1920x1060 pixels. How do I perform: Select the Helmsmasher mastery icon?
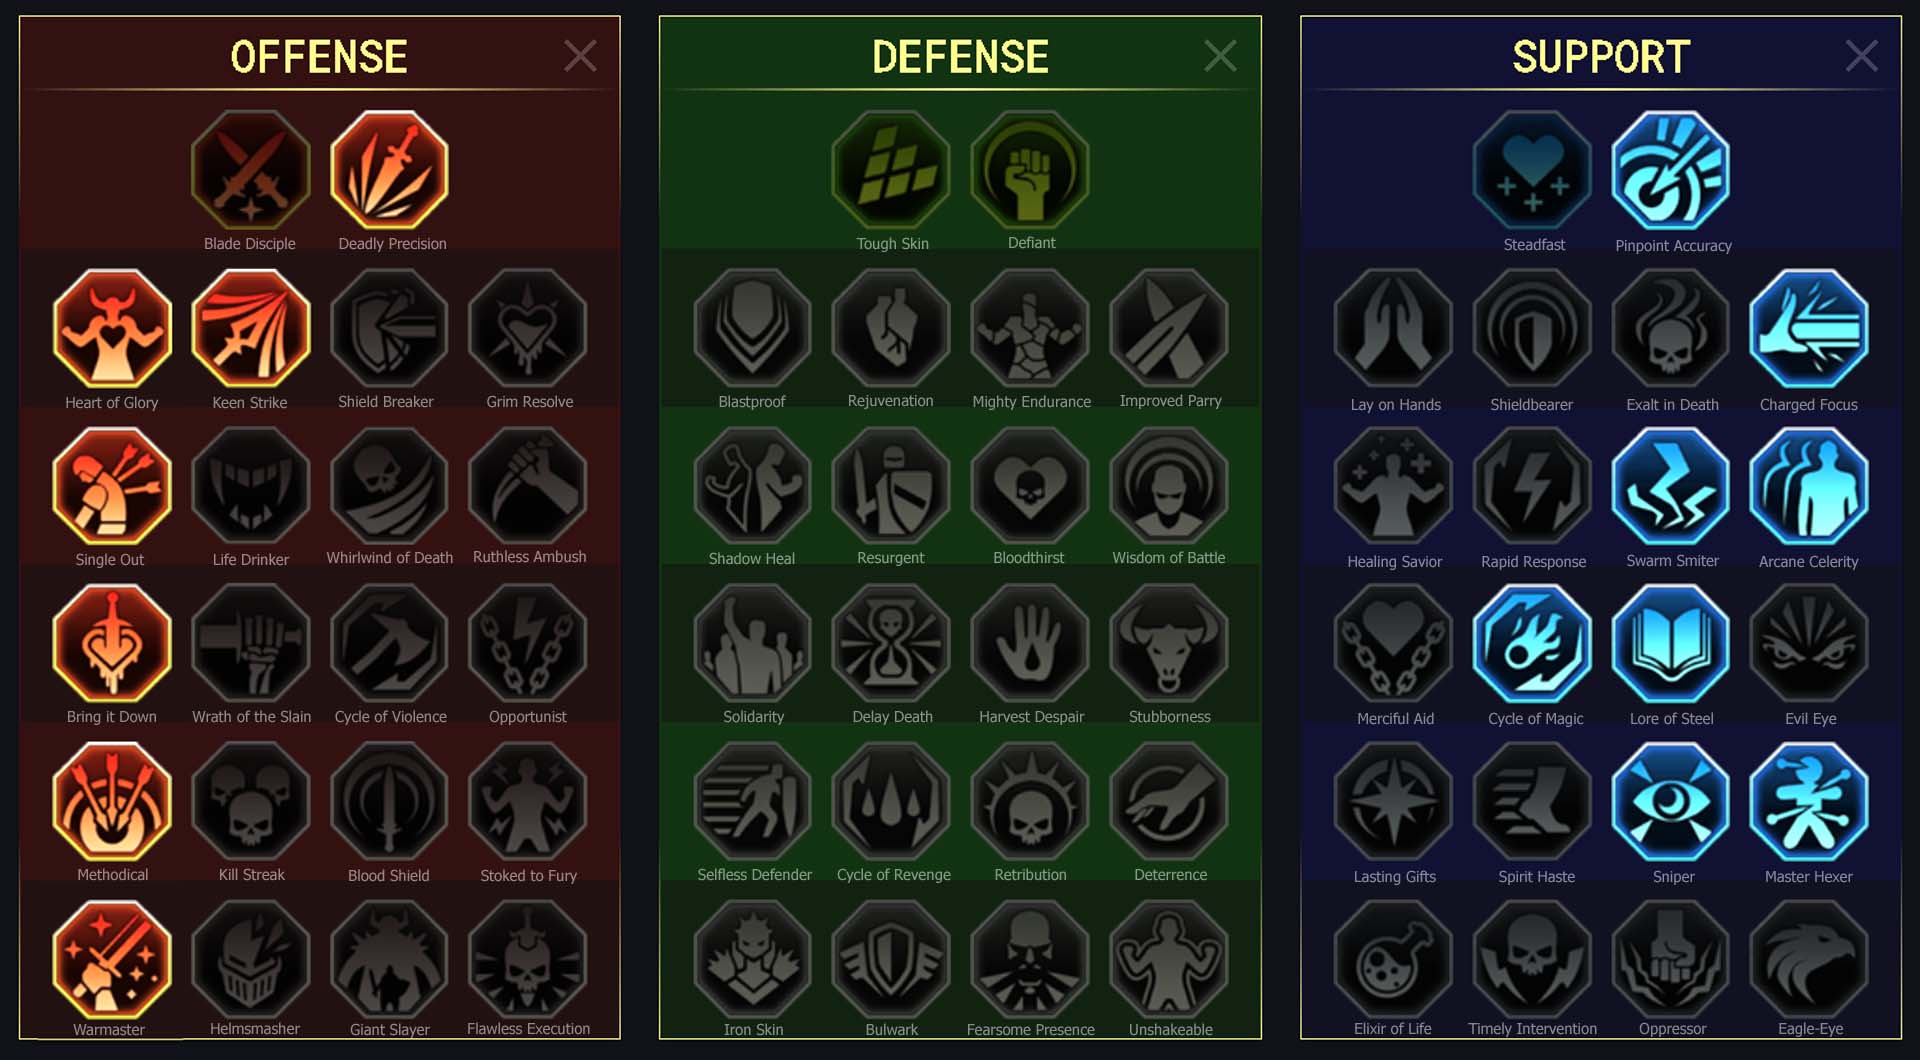tap(251, 959)
